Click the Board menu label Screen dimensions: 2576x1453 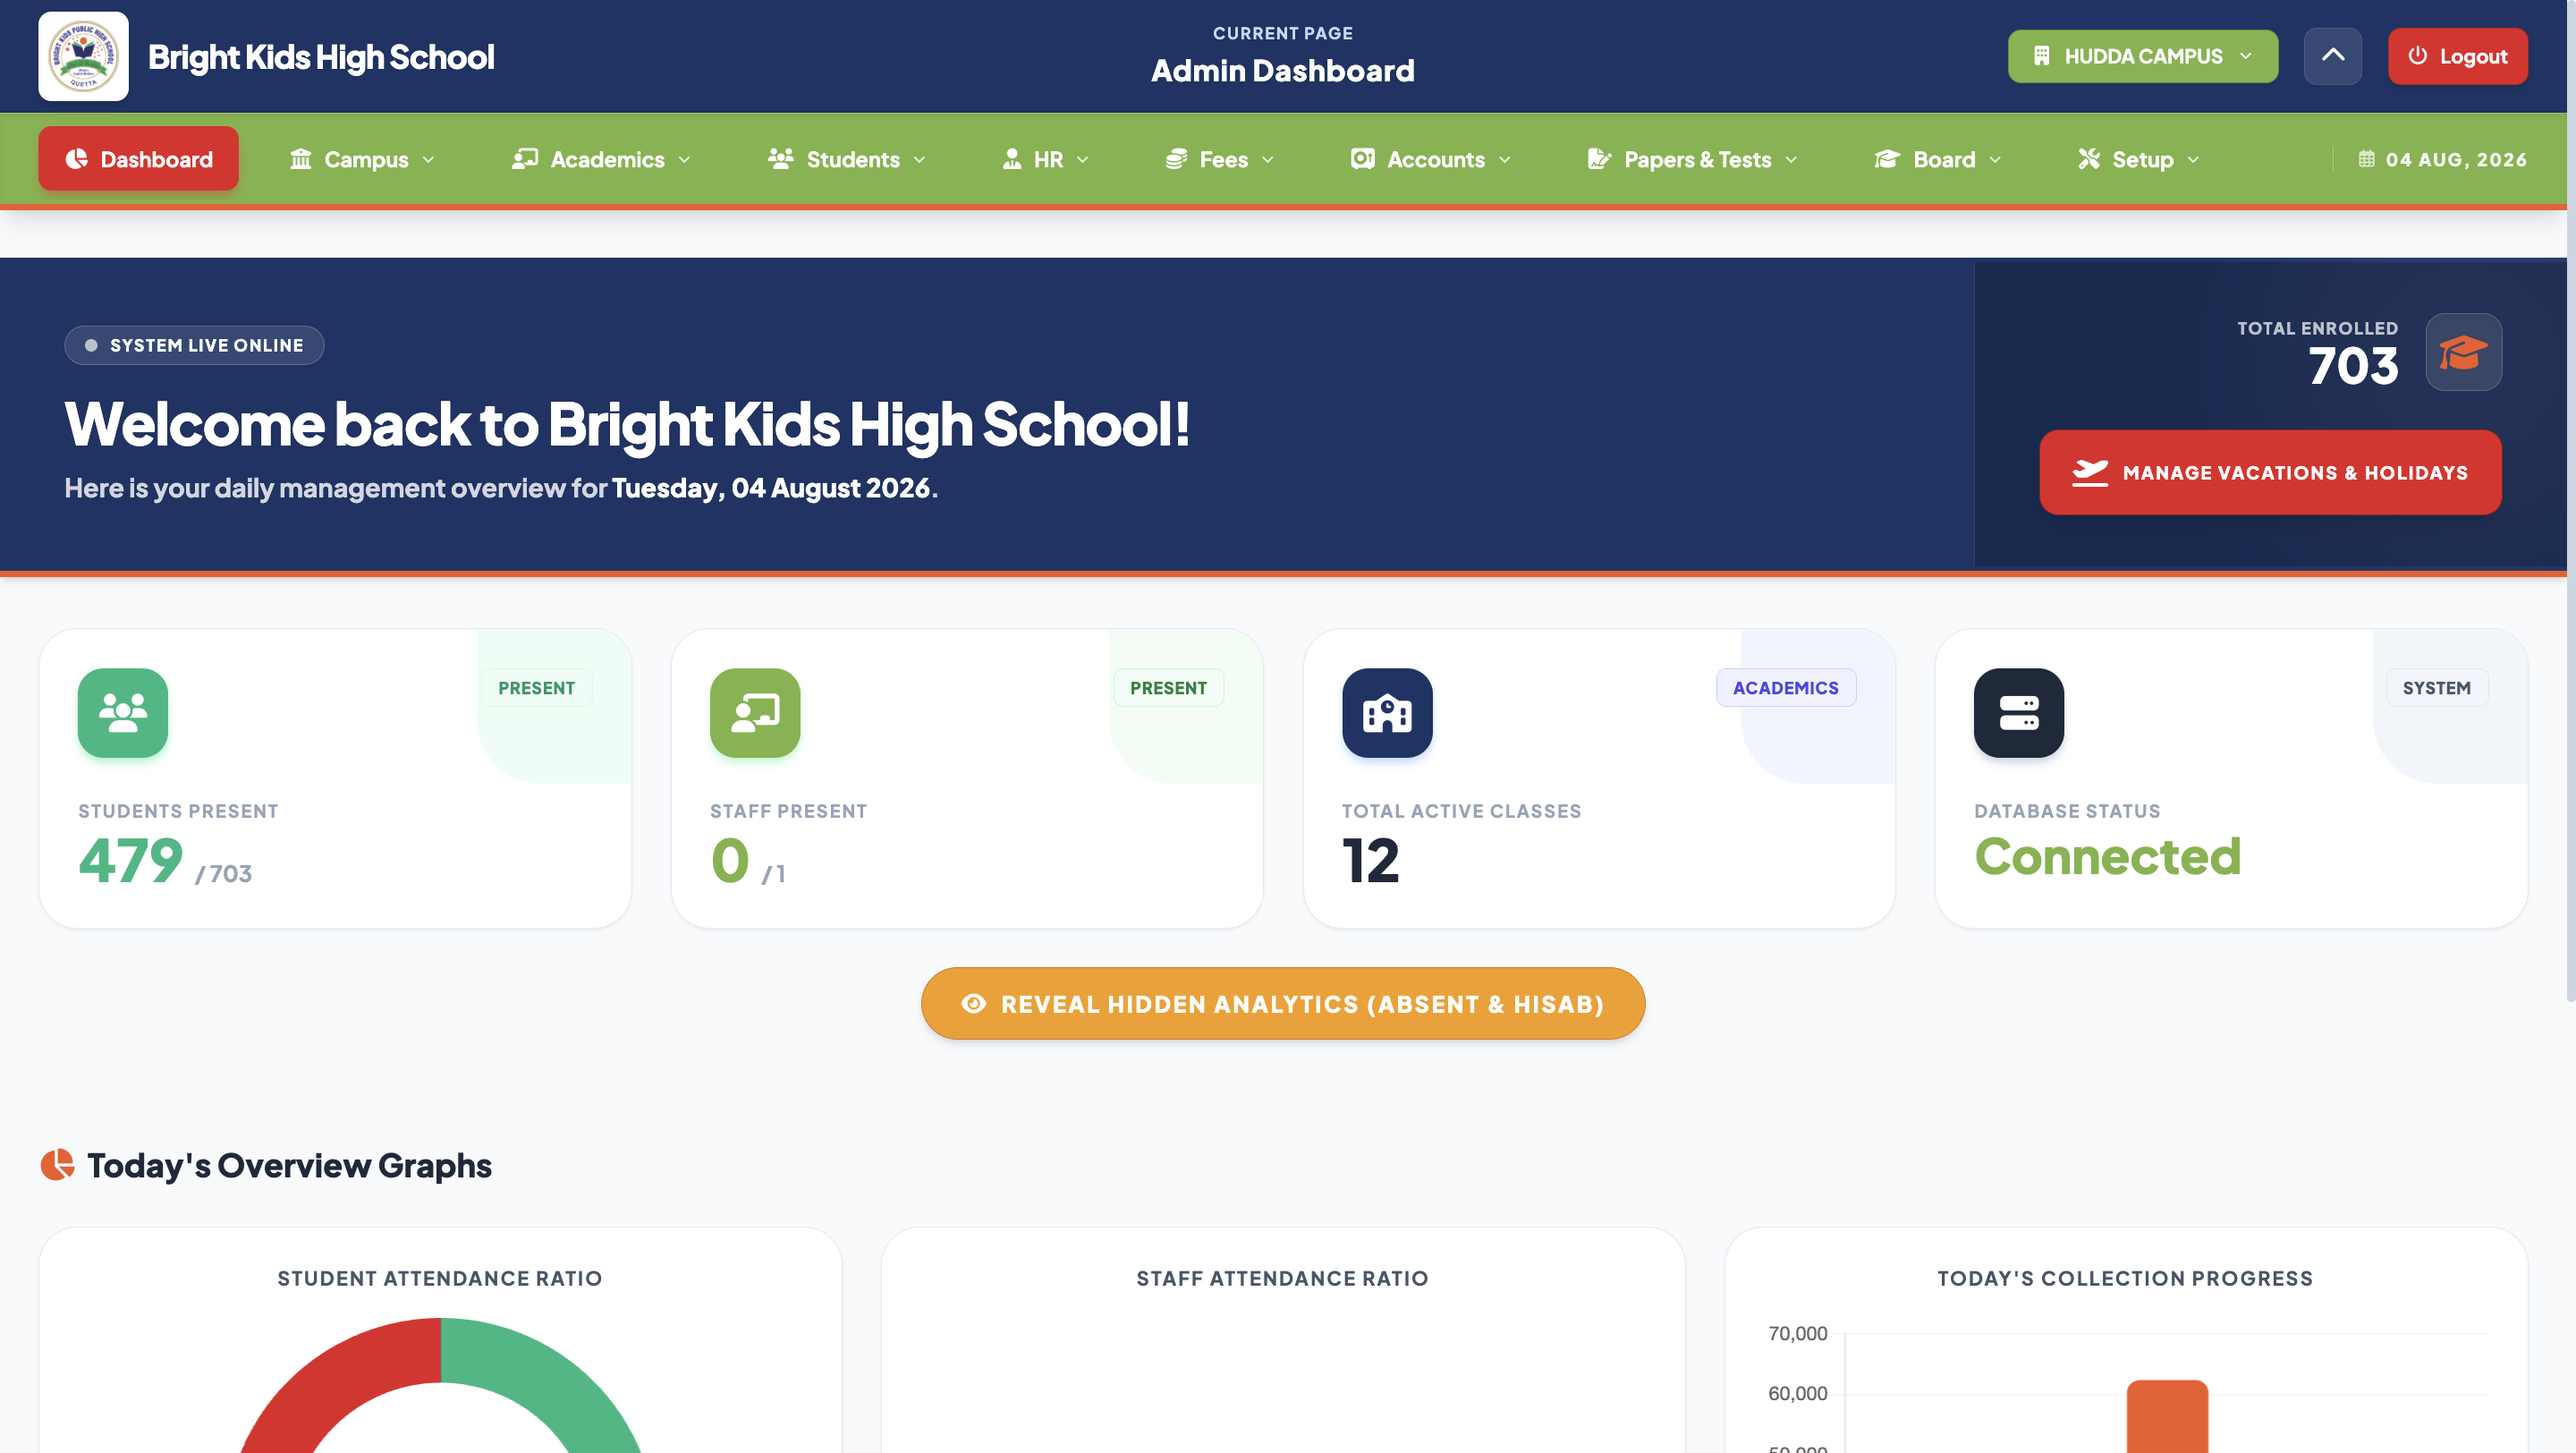tap(1944, 159)
